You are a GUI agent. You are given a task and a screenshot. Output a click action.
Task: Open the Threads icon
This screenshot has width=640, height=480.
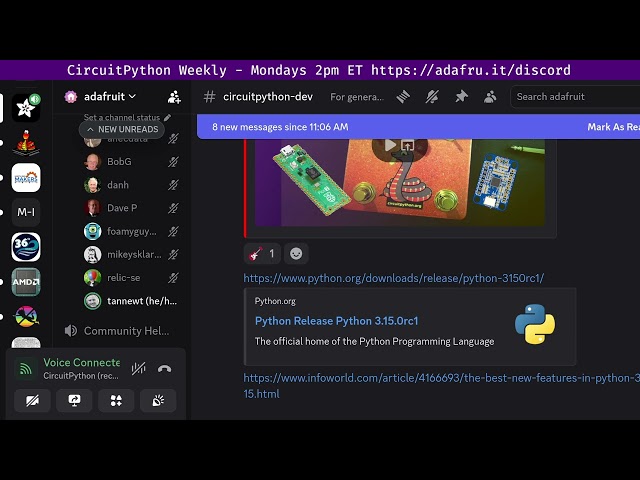403,97
